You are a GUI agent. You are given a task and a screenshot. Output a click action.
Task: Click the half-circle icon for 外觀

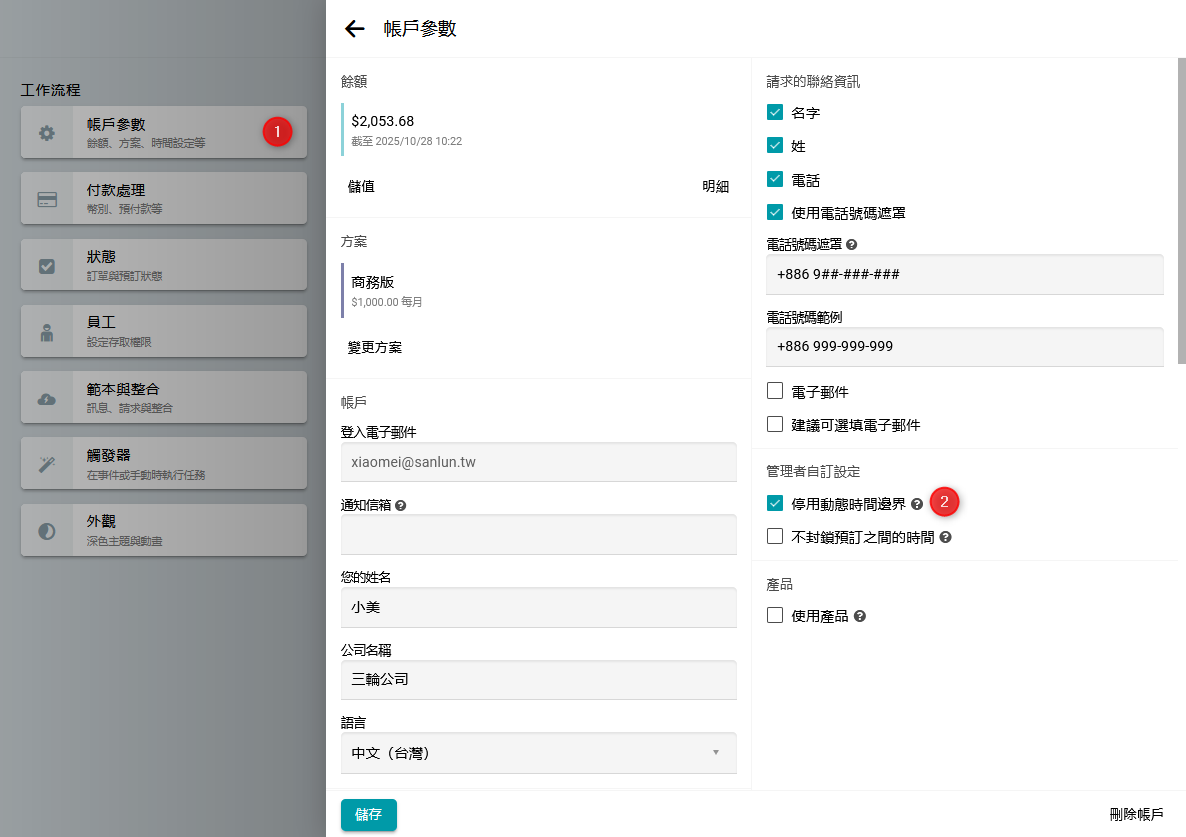47,531
